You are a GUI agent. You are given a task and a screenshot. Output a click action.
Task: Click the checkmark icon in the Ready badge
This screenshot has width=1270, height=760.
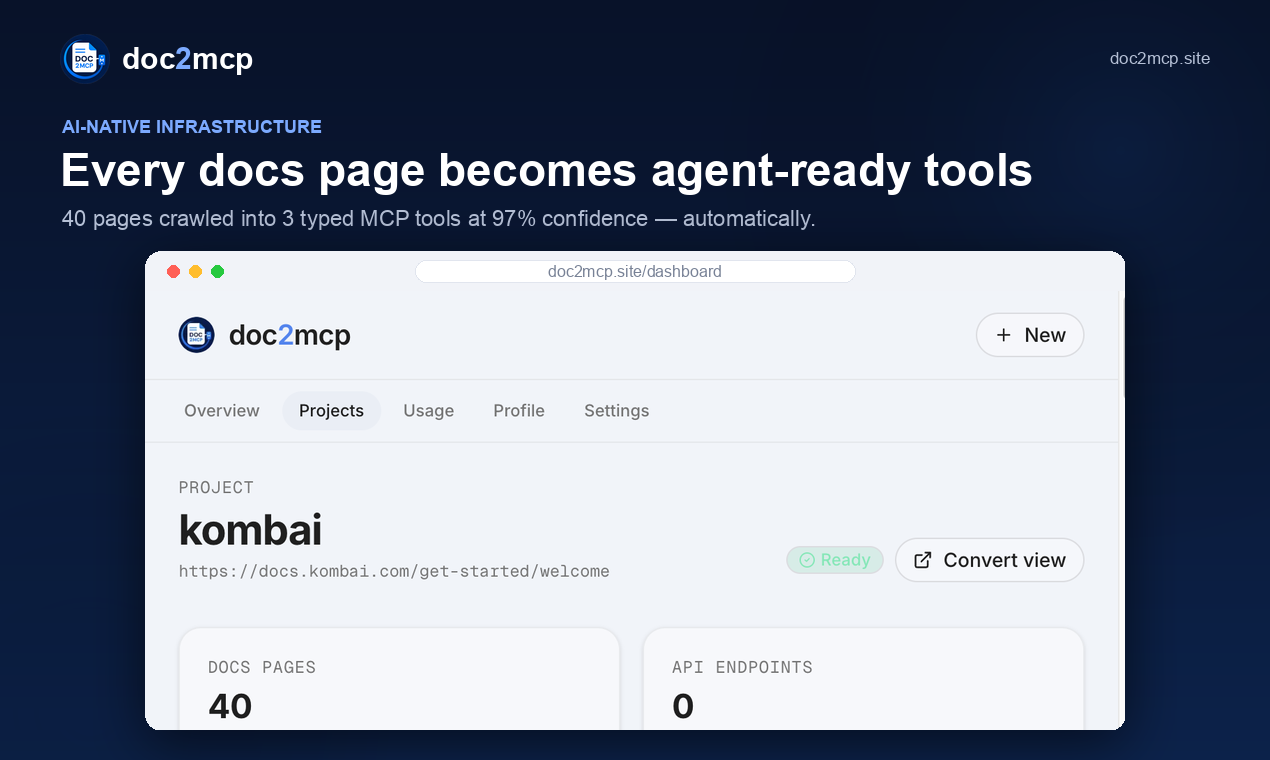807,560
